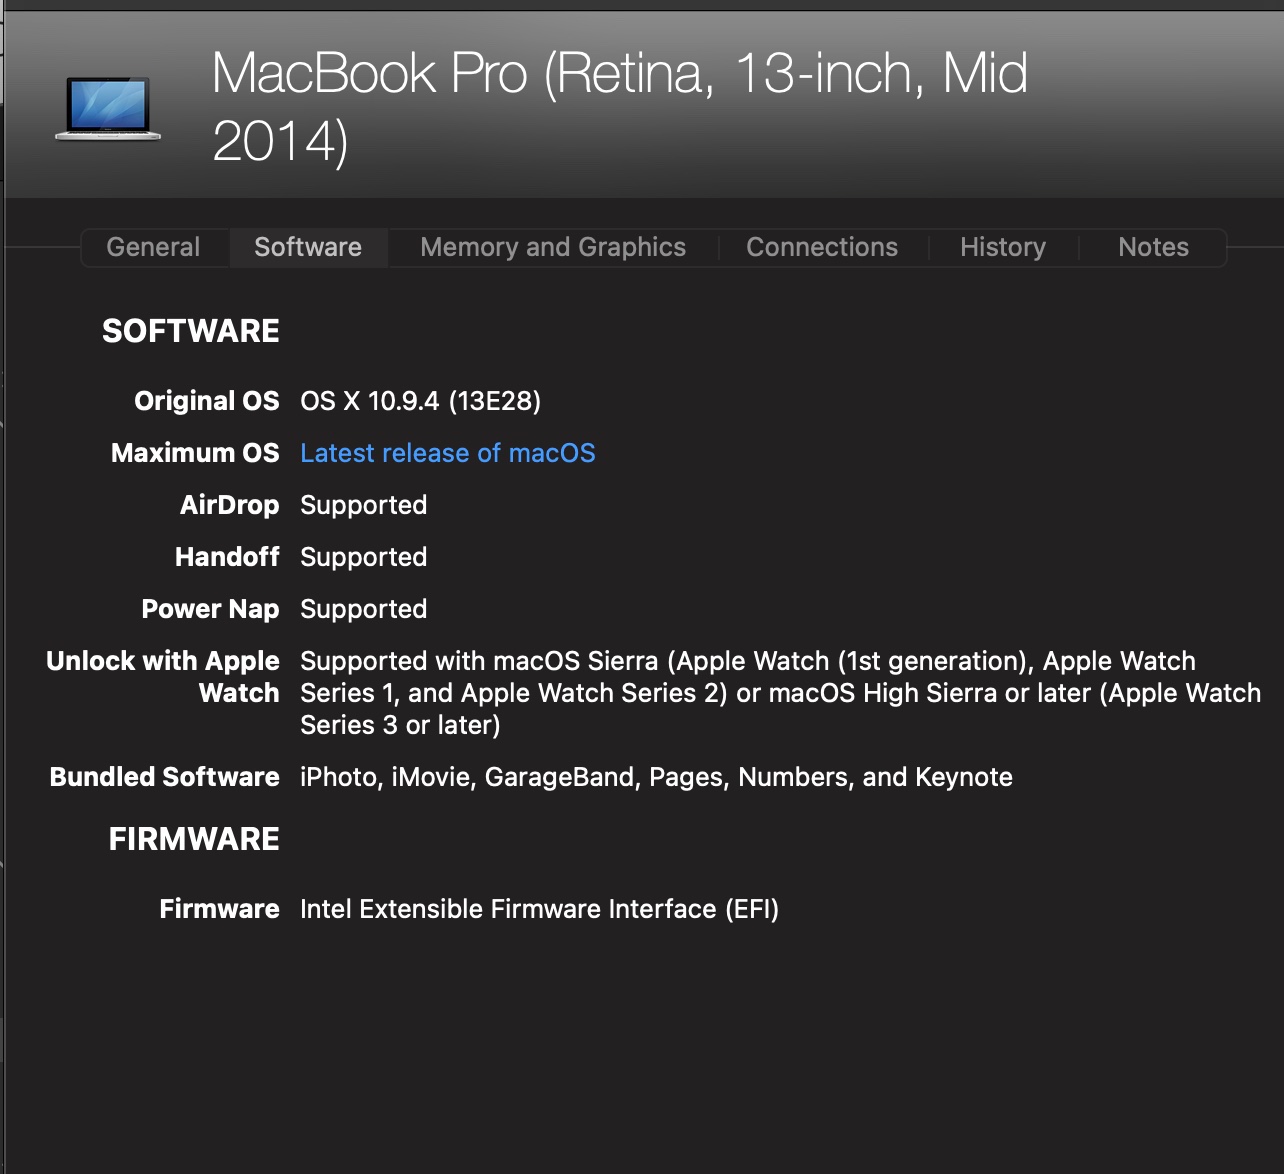Select the Software tab
This screenshot has height=1174, width=1284.
click(308, 247)
